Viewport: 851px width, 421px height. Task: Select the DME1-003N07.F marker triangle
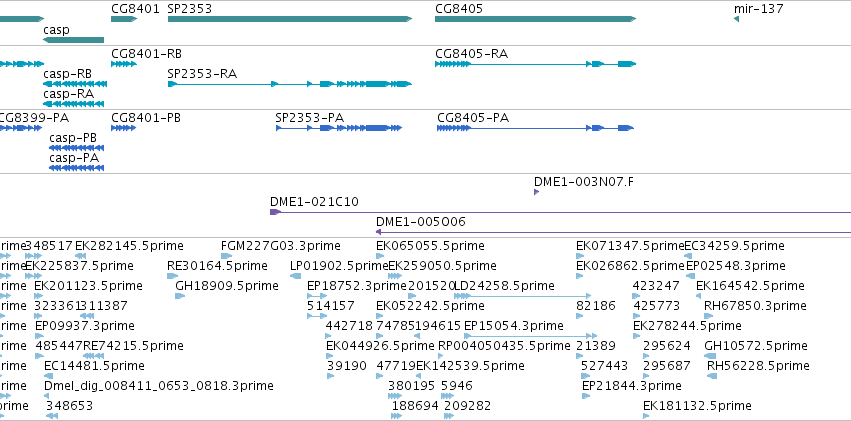point(537,192)
